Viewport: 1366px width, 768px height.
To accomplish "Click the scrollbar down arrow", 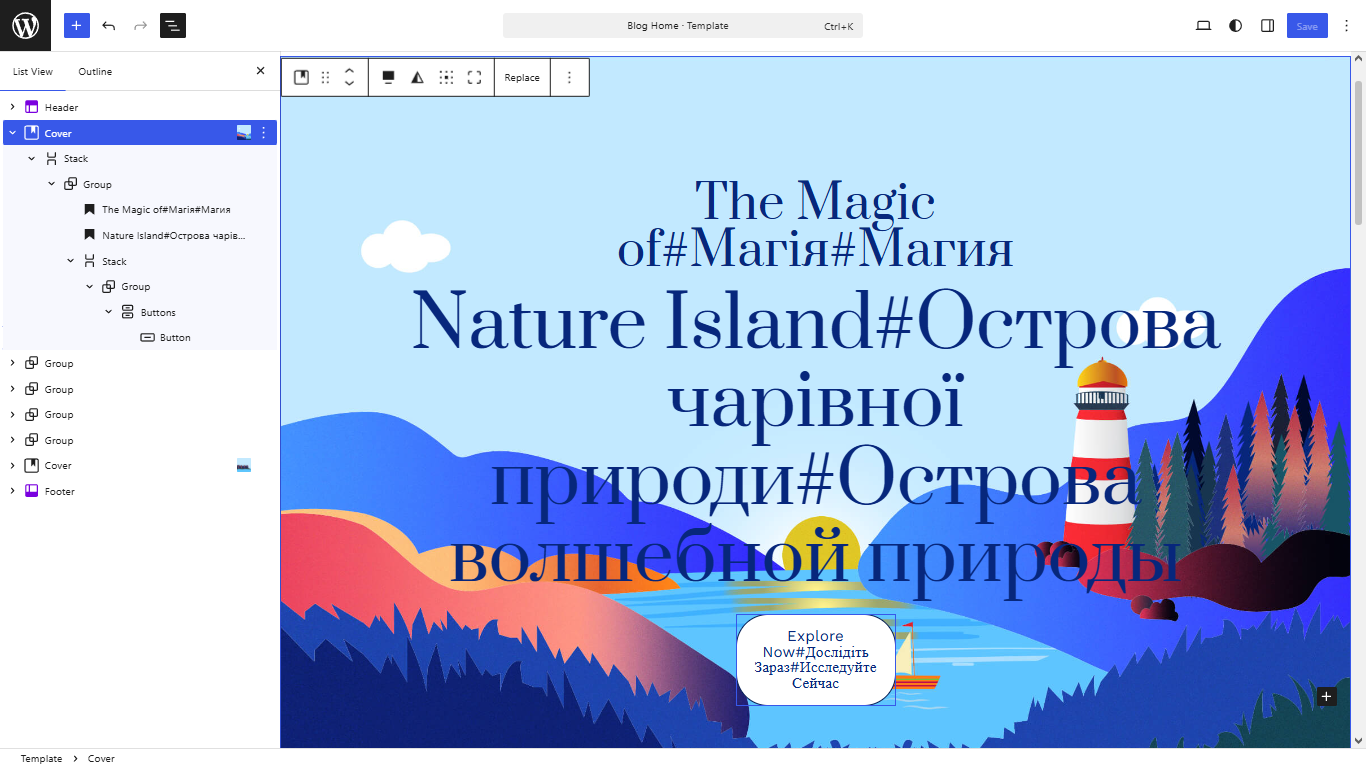I will point(1358,741).
